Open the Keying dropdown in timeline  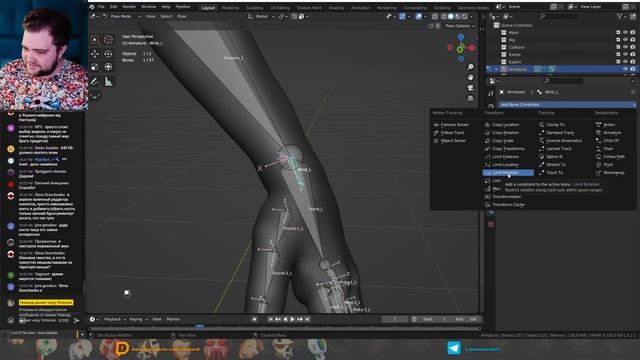point(138,319)
